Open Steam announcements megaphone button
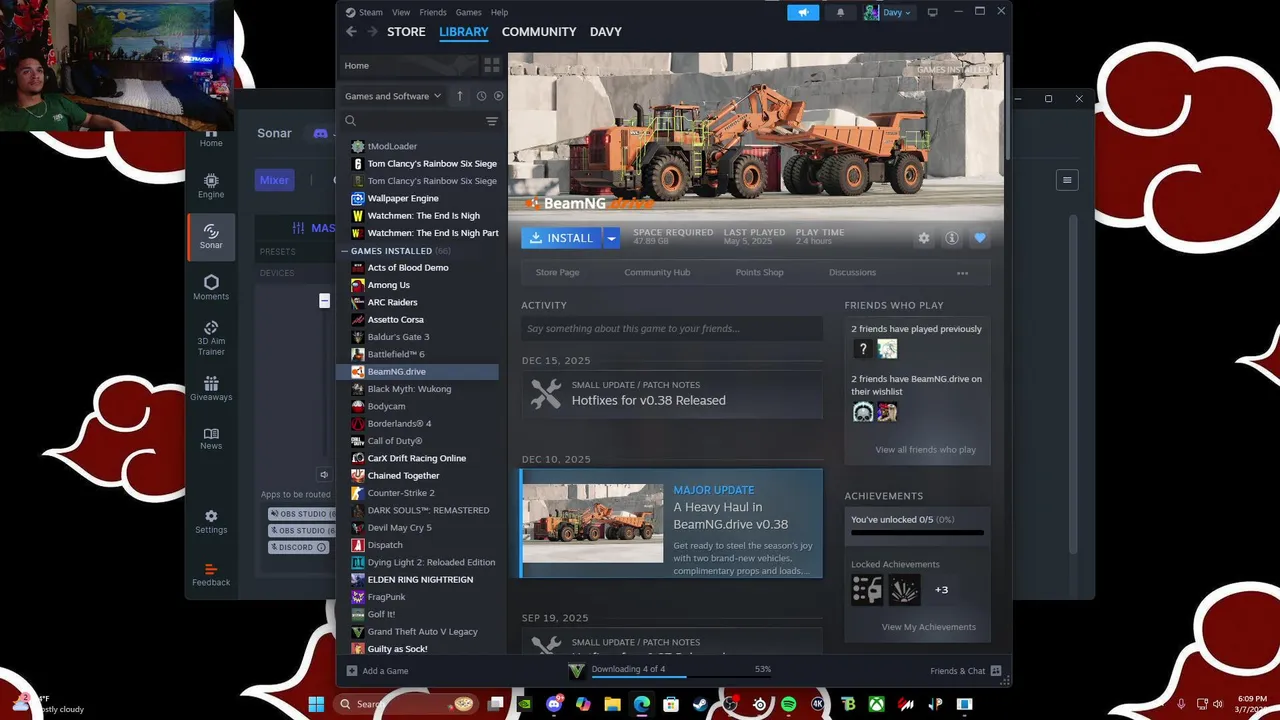 [803, 12]
